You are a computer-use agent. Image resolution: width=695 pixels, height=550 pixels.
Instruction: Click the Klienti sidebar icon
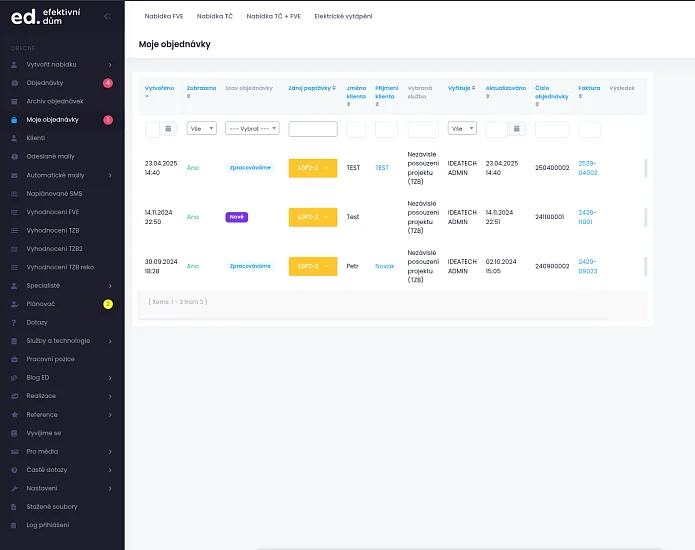point(14,138)
